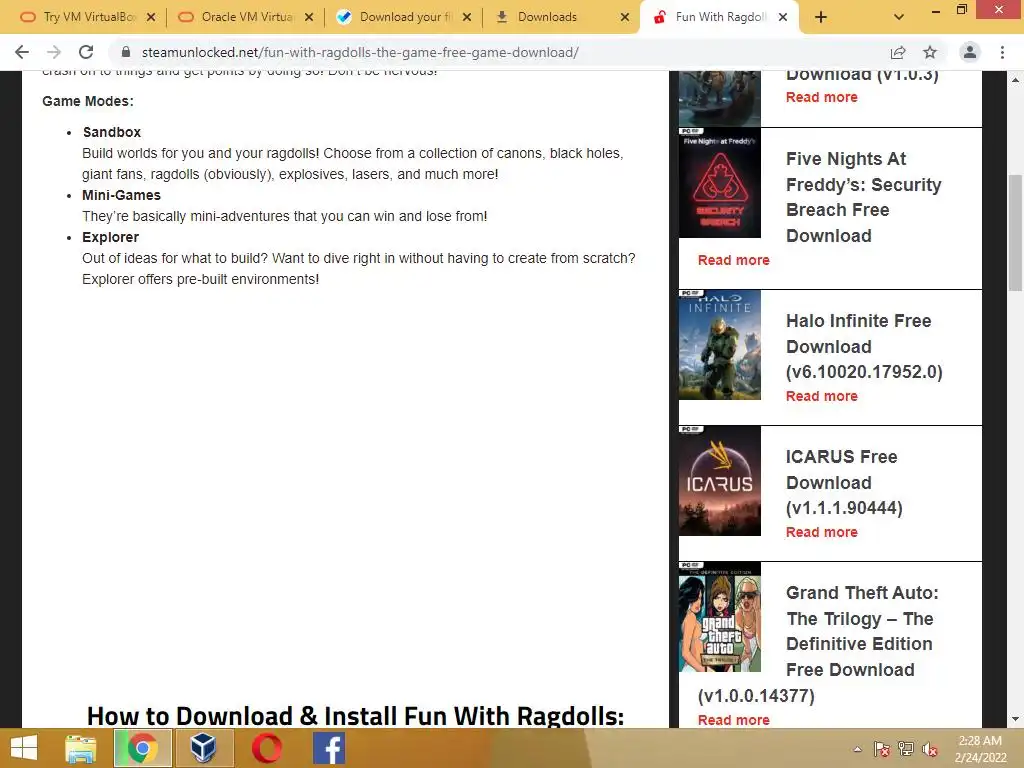
Task: Click the lock icon in address bar
Action: point(126,52)
